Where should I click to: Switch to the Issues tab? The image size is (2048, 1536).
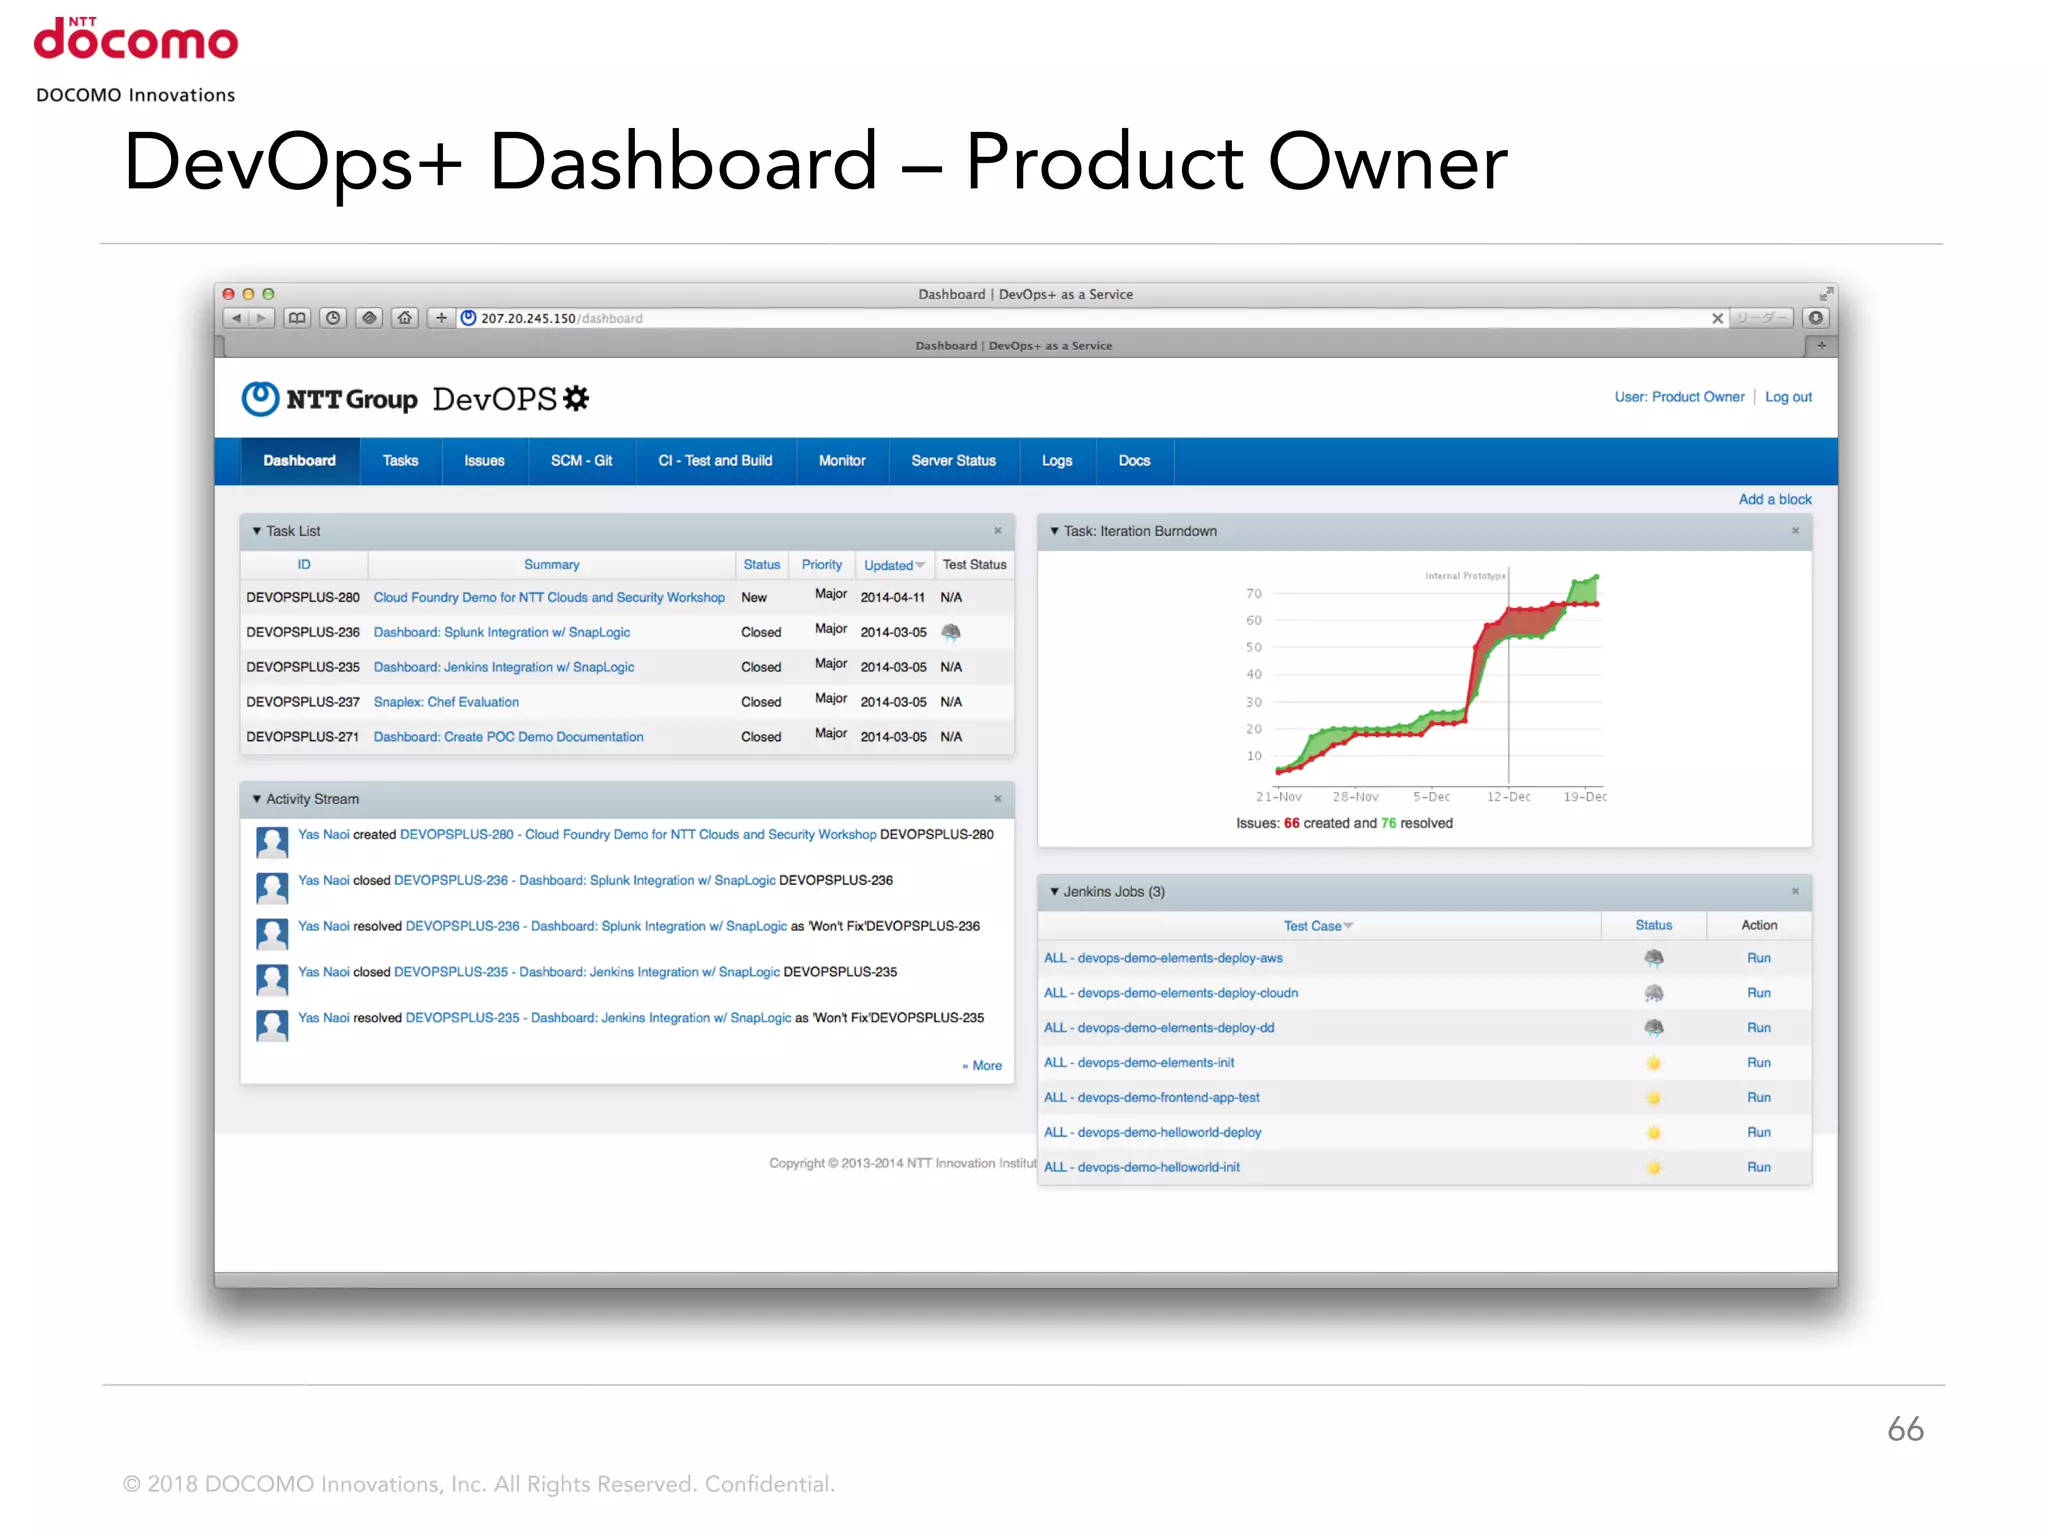click(484, 461)
